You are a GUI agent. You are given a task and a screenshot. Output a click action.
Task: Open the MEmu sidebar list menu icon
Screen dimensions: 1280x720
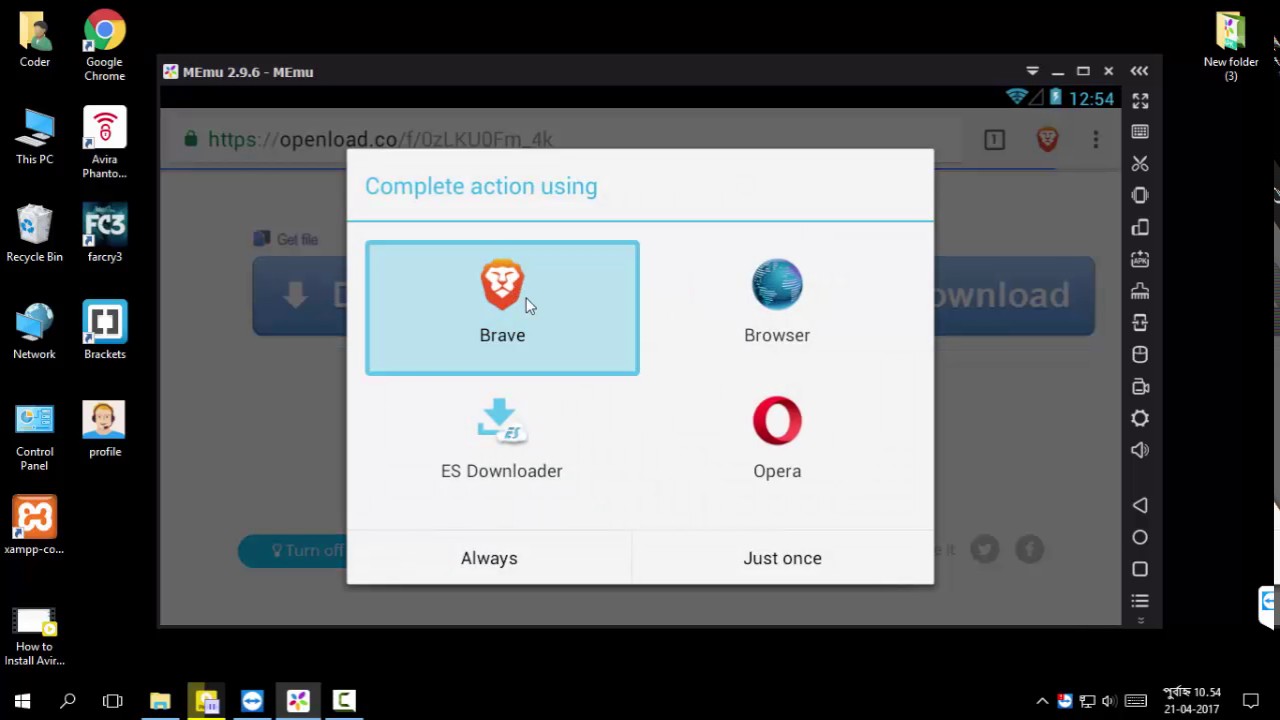pyautogui.click(x=1140, y=601)
